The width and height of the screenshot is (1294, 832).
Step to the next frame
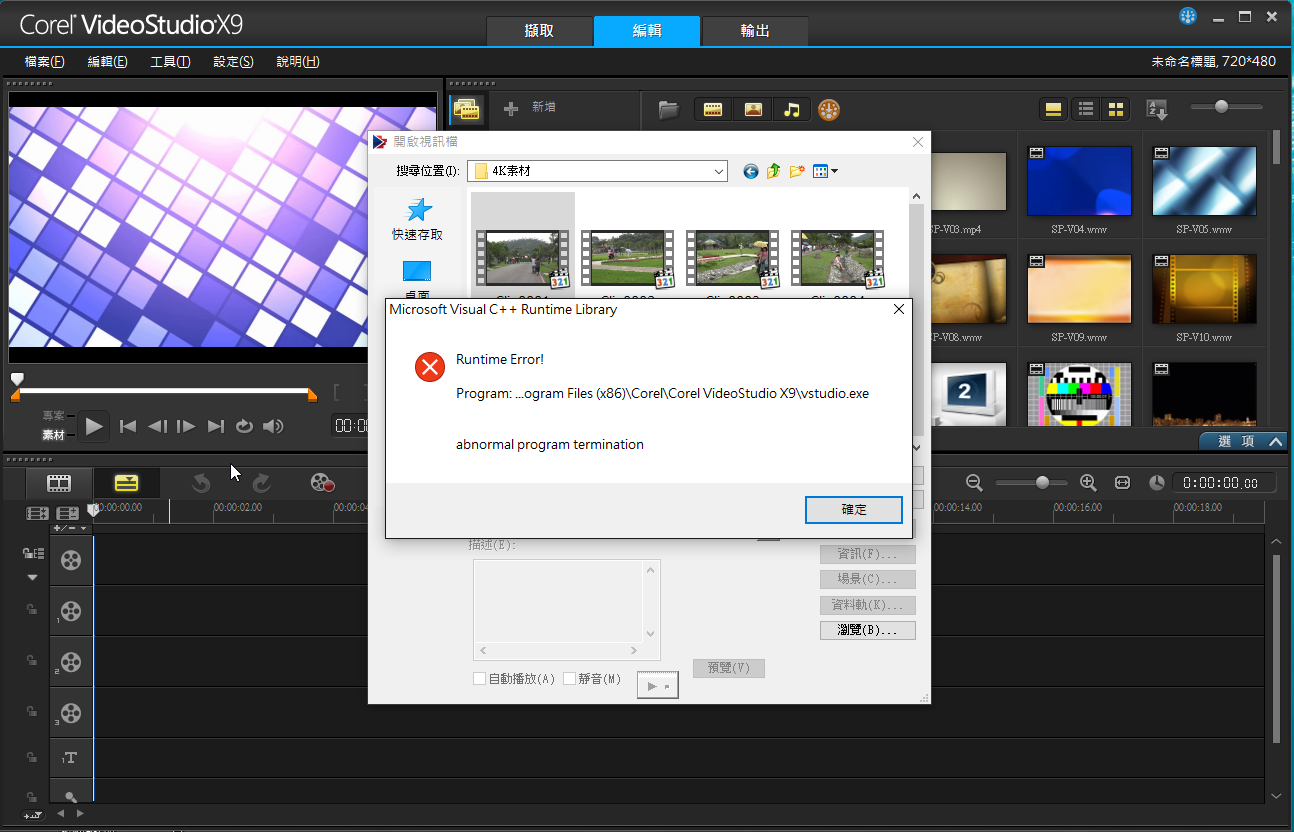click(186, 427)
